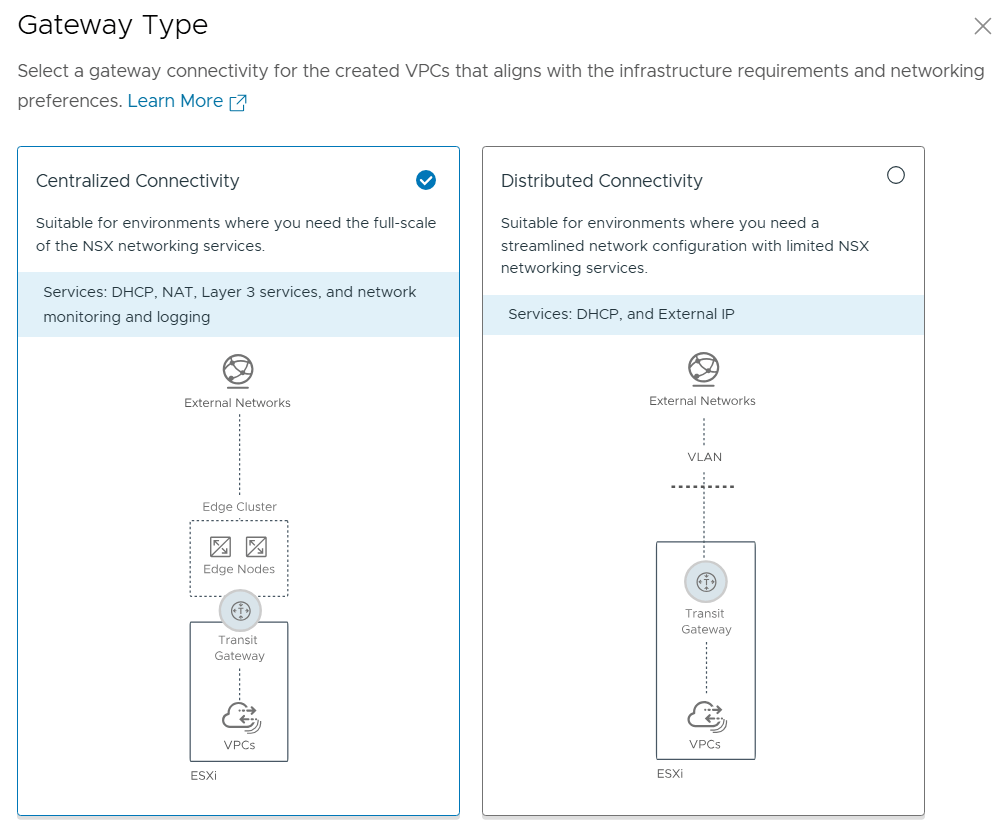Select the checked Centralized Connectivity radio button

pos(426,180)
